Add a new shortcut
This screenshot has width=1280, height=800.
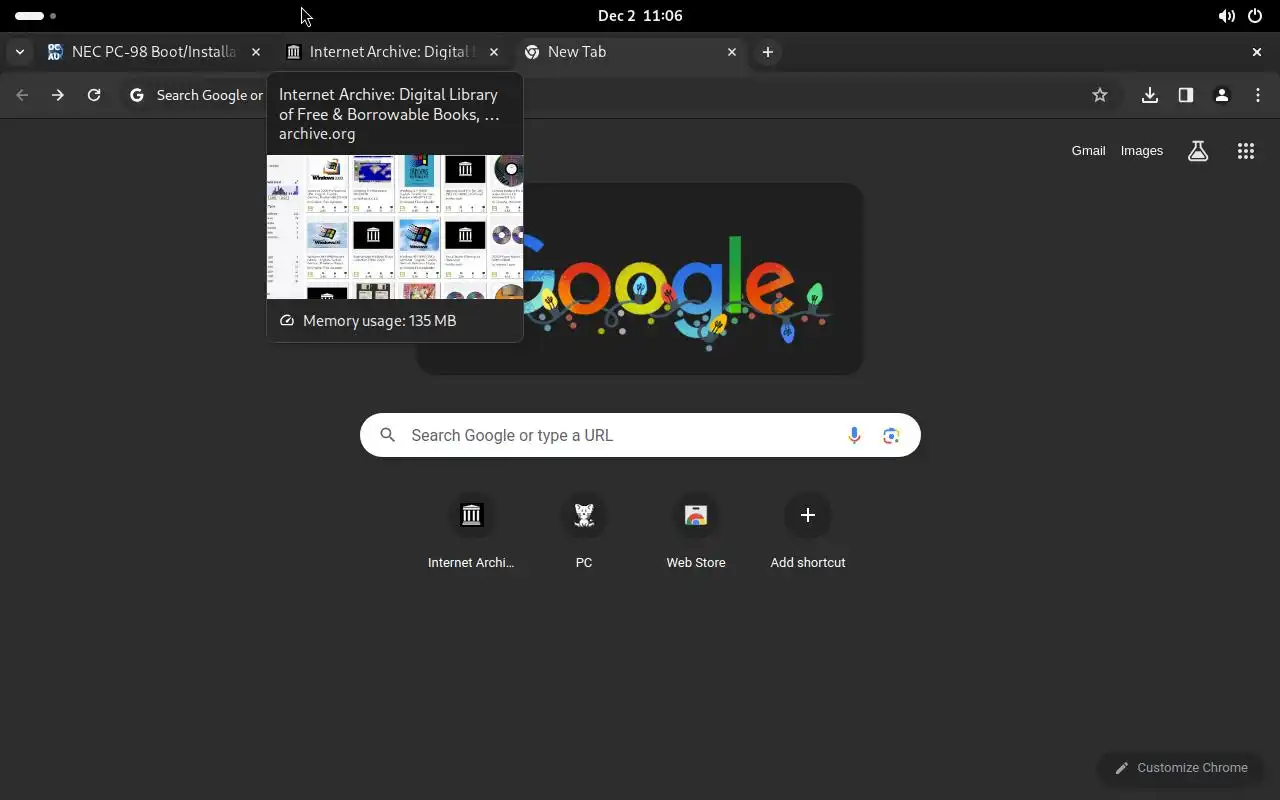(808, 532)
